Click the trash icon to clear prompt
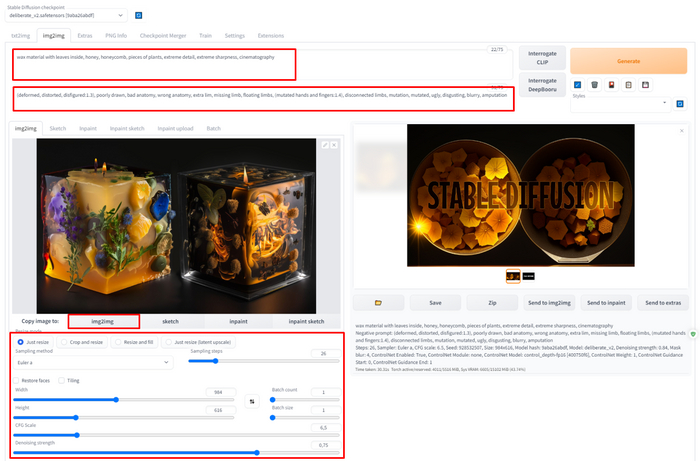This screenshot has height=461, width=700. point(595,85)
